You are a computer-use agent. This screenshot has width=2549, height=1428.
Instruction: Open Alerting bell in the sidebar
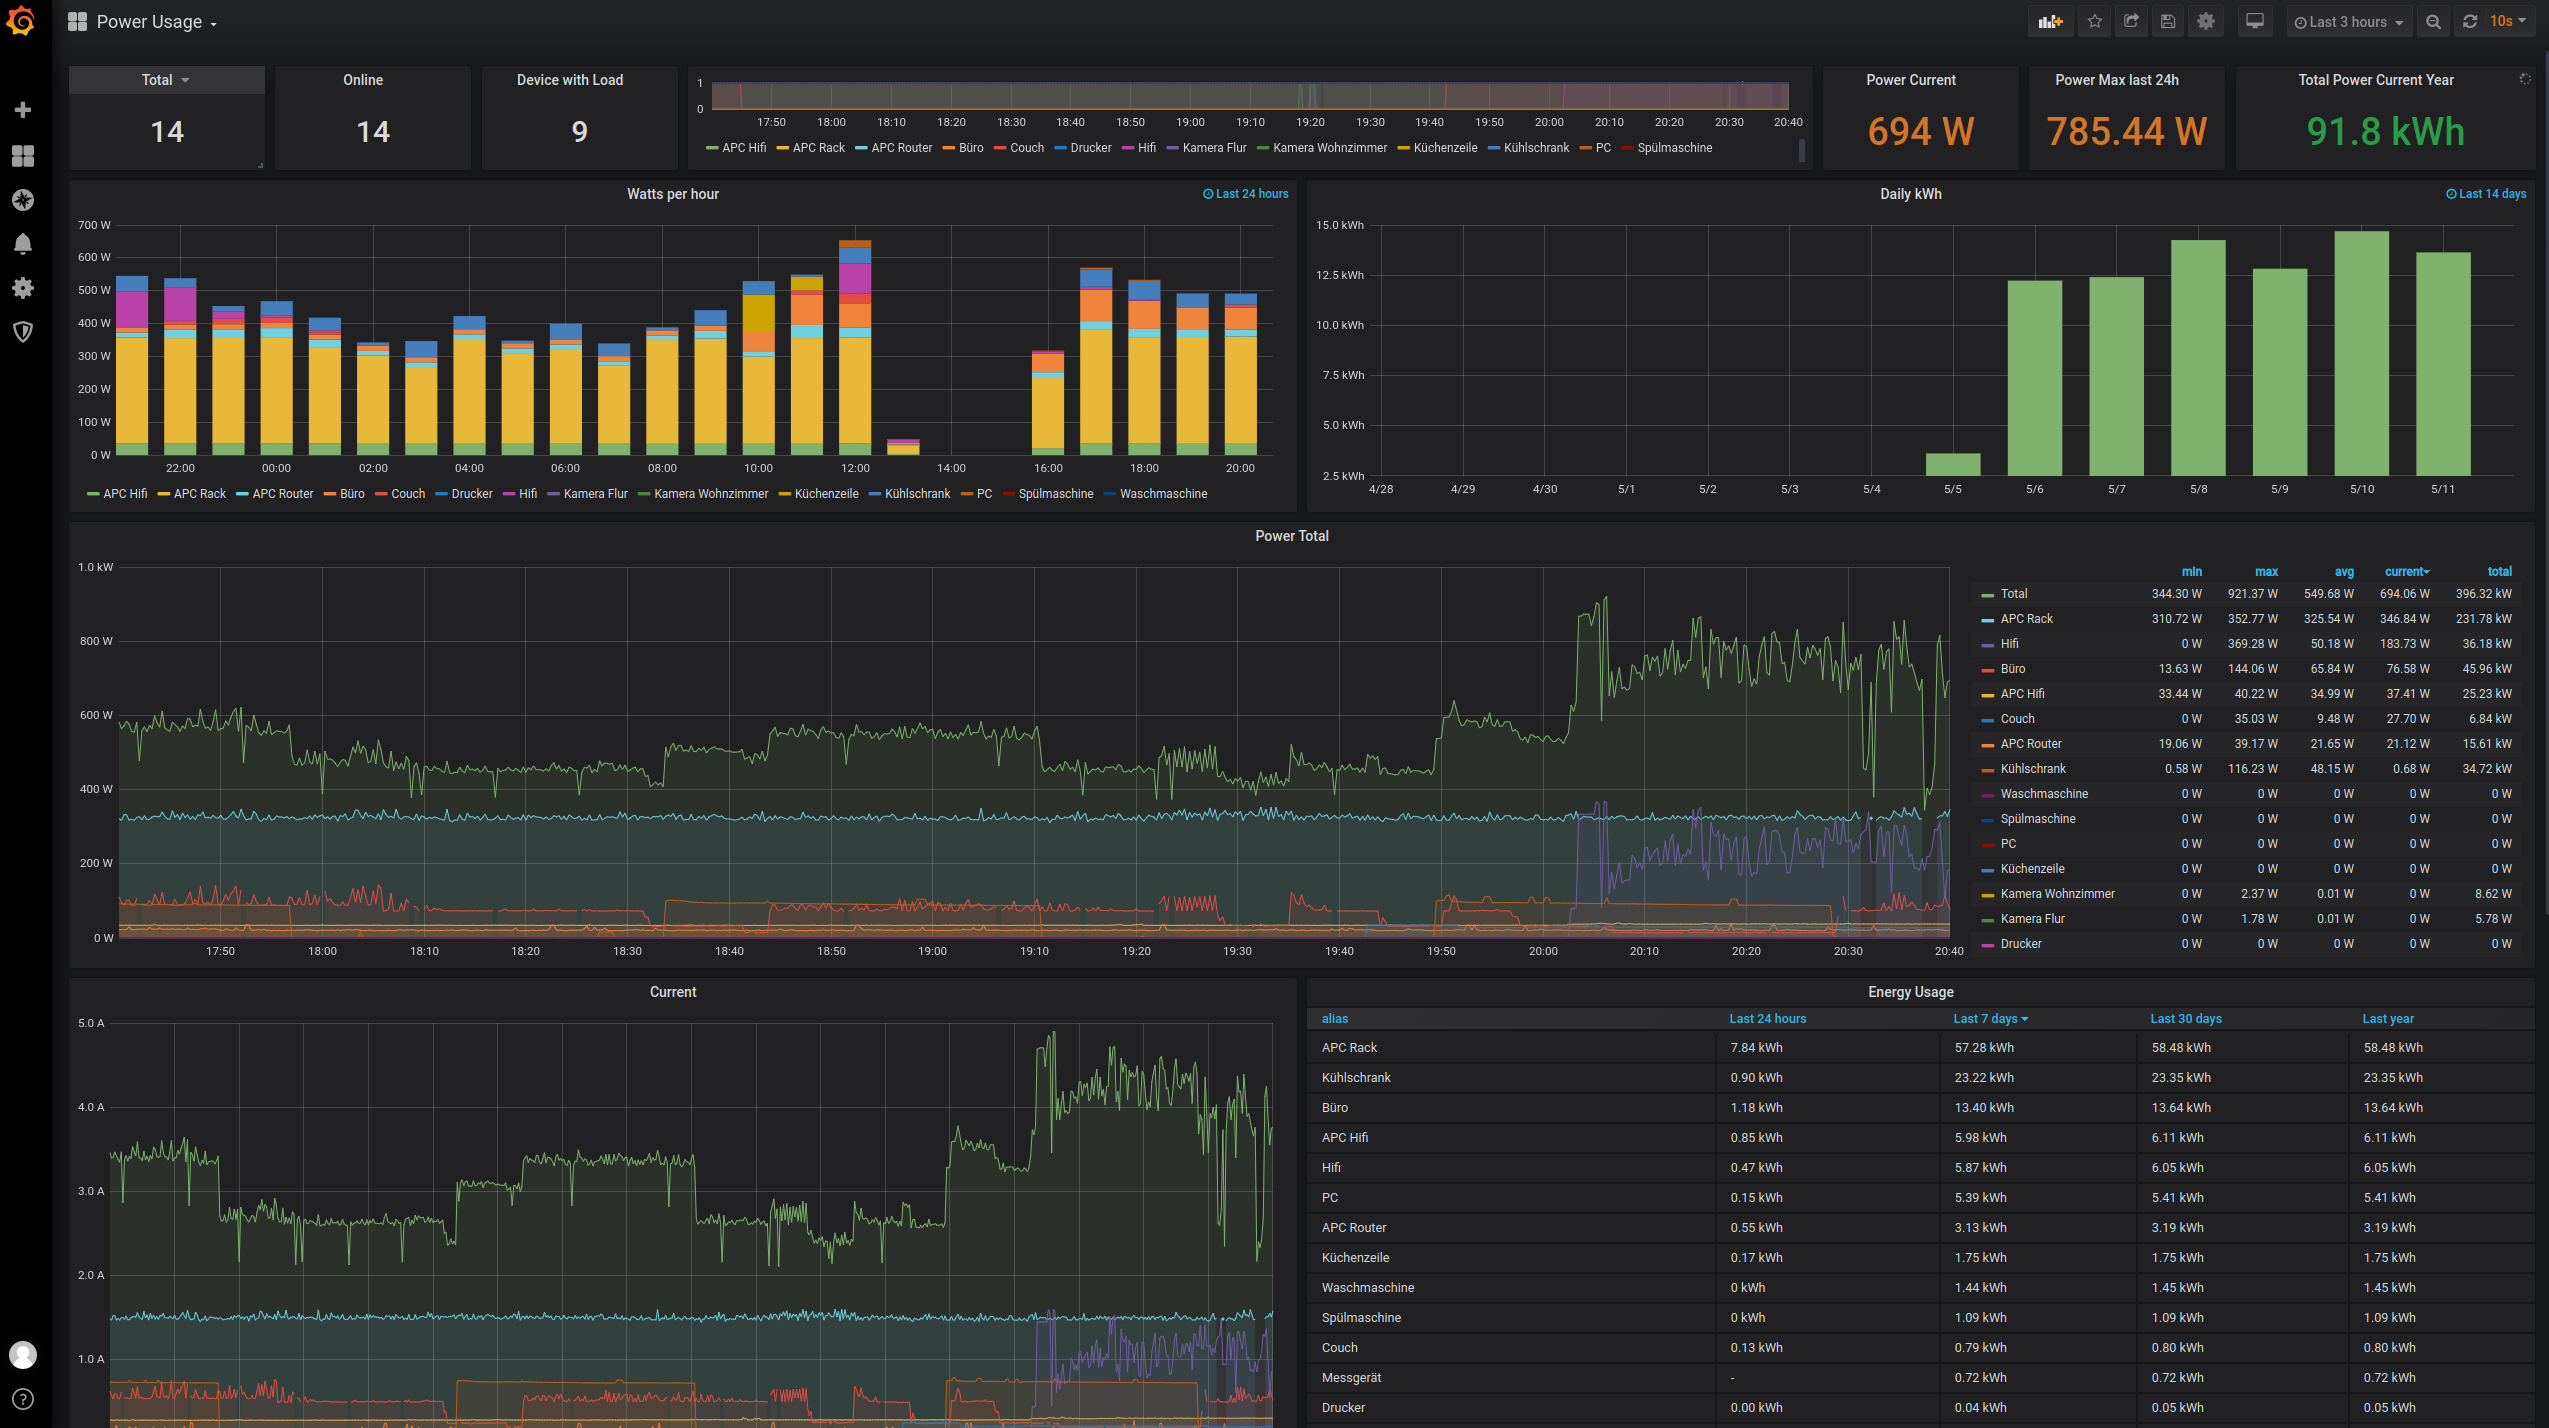[22, 244]
